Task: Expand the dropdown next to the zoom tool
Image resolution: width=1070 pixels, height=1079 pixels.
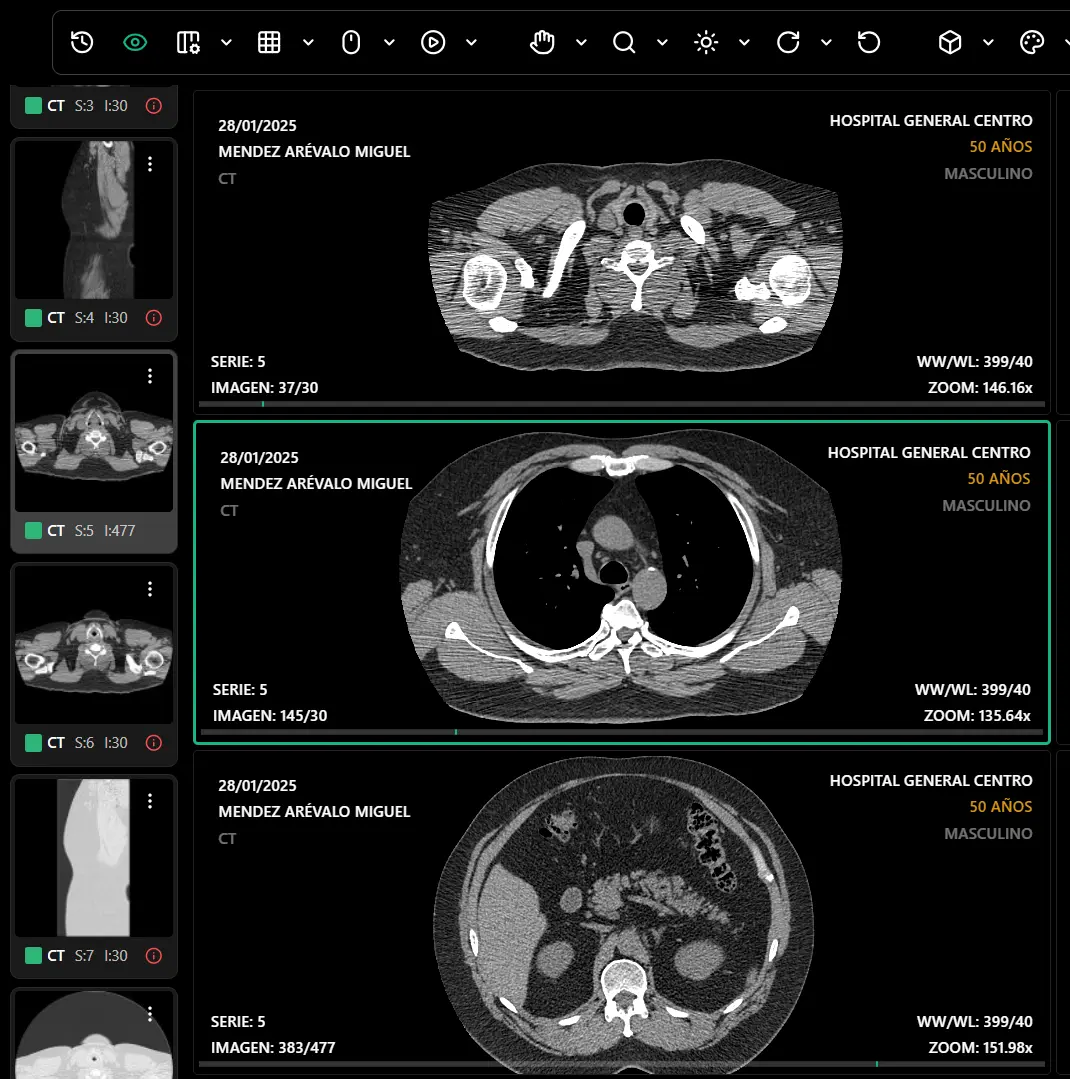Action: (662, 43)
